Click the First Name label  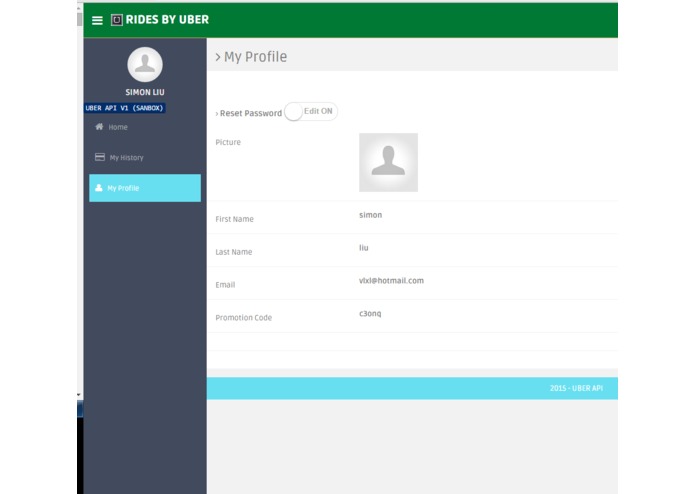(x=234, y=219)
